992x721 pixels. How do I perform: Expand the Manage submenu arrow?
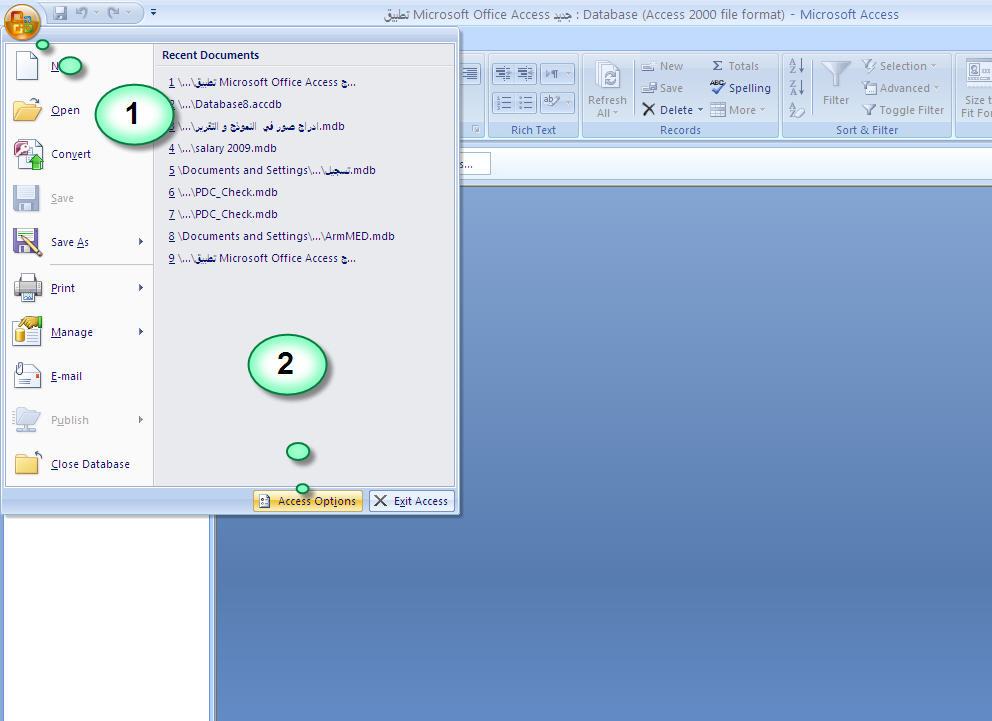pos(141,331)
